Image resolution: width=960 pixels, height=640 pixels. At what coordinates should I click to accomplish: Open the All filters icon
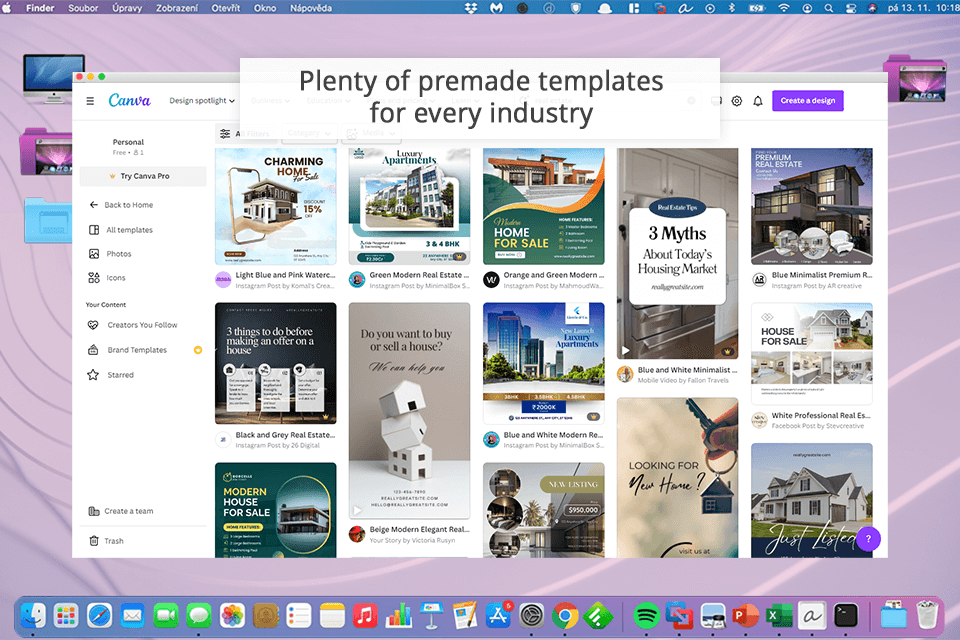click(225, 134)
